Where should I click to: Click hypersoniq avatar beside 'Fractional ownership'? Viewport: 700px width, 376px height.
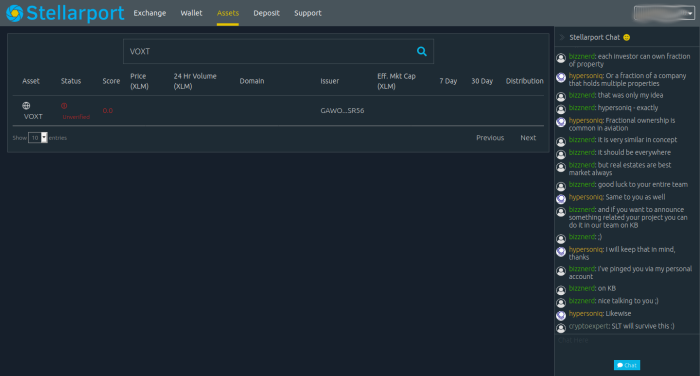[x=561, y=122]
